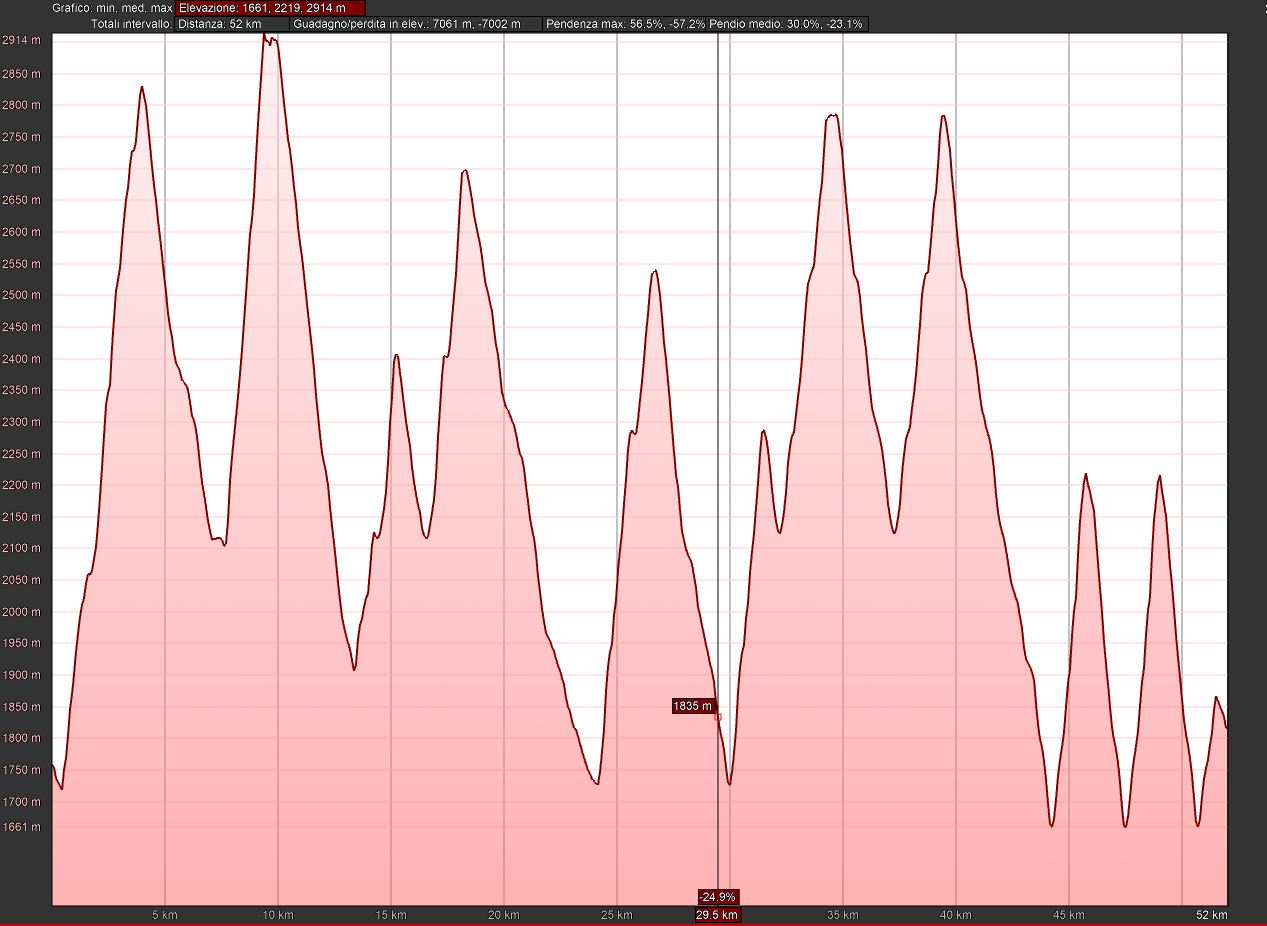Click the 1835 m elevation cursor label
The image size is (1267, 926).
point(693,706)
